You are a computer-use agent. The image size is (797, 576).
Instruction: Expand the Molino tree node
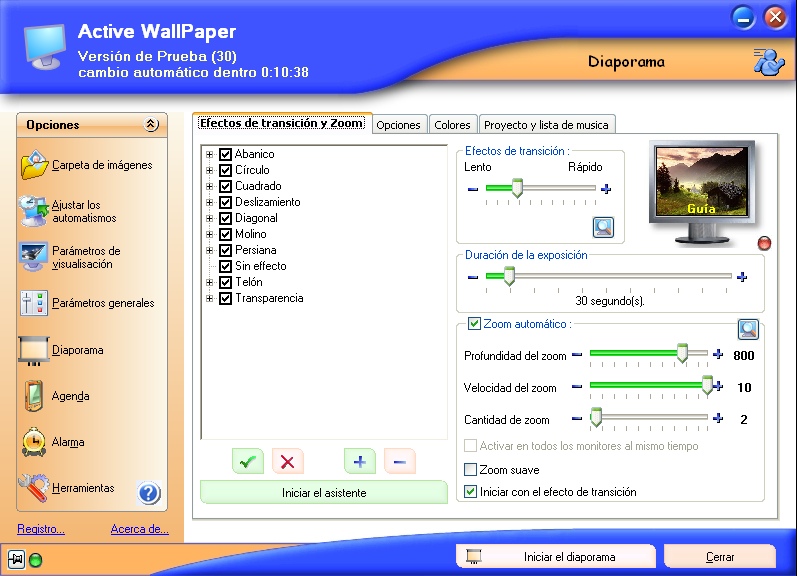point(209,234)
